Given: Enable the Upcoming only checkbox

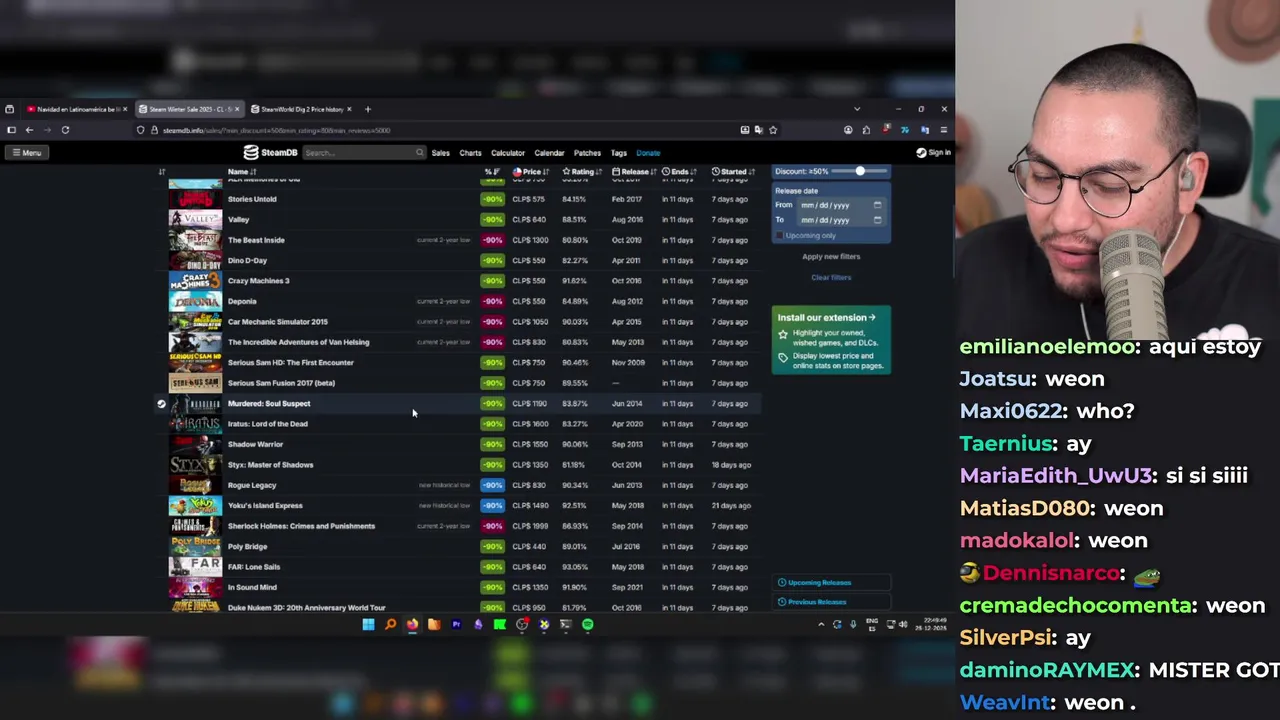Looking at the screenshot, I should [x=780, y=236].
